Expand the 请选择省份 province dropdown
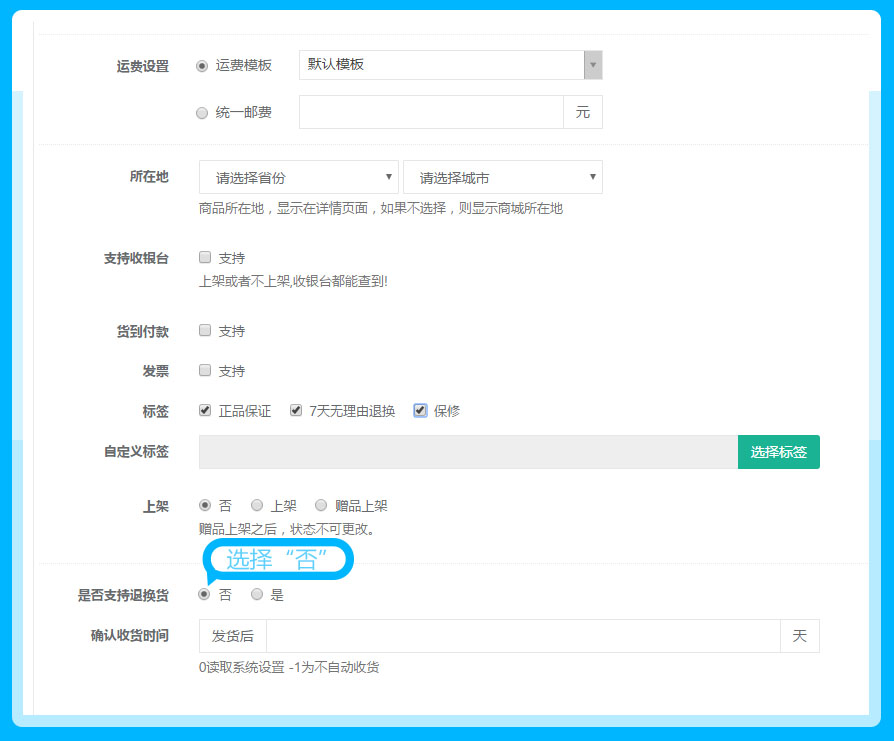Screen dimensions: 894x741 (x=298, y=178)
